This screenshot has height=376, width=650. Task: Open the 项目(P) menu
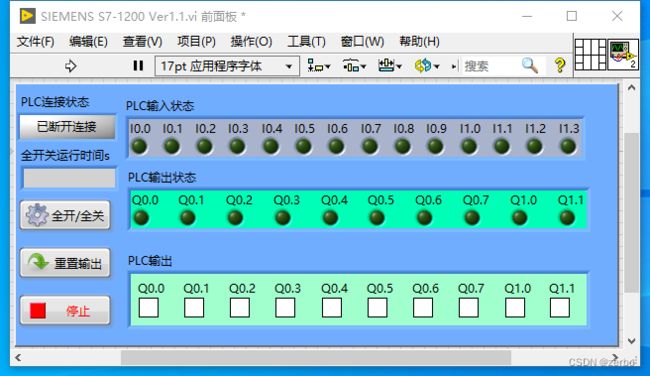click(196, 41)
